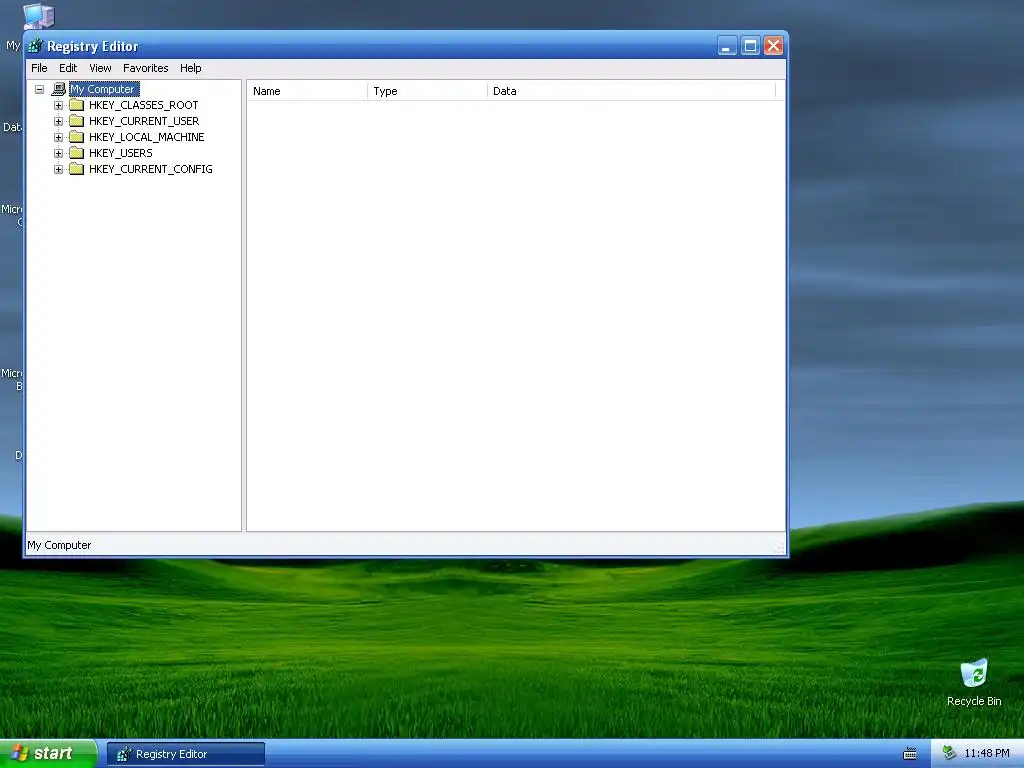Click the HKEY_CURRENT_USER folder icon
Screen dimensions: 1024x768
76,121
